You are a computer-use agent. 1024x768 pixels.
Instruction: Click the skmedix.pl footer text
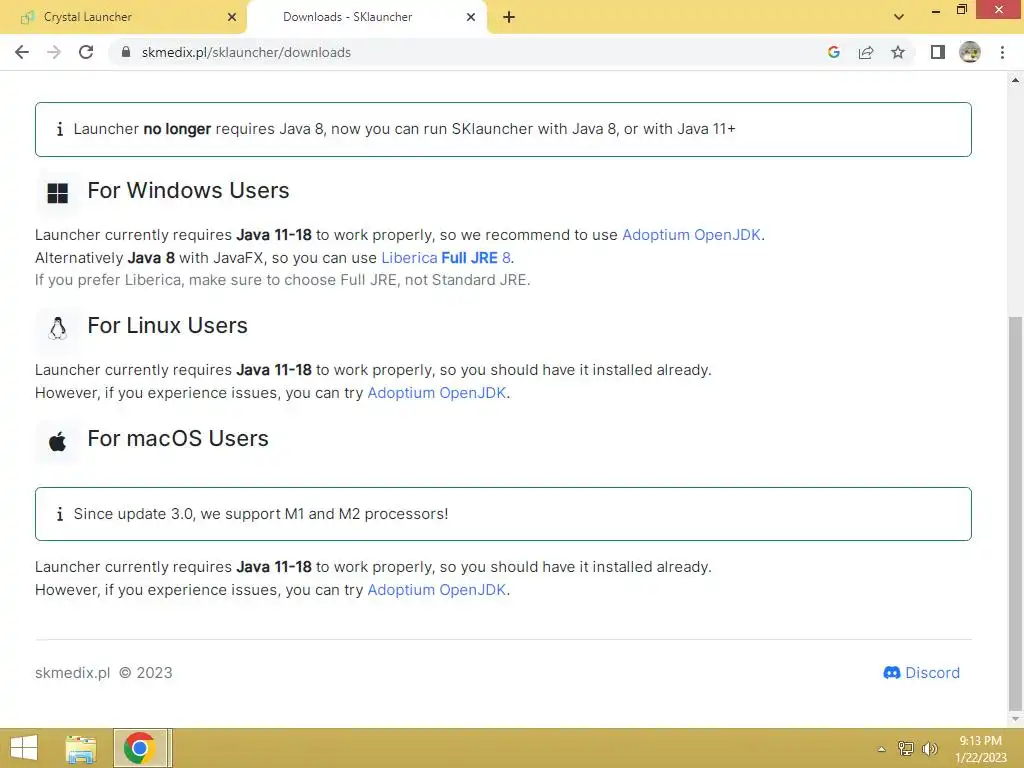[72, 673]
